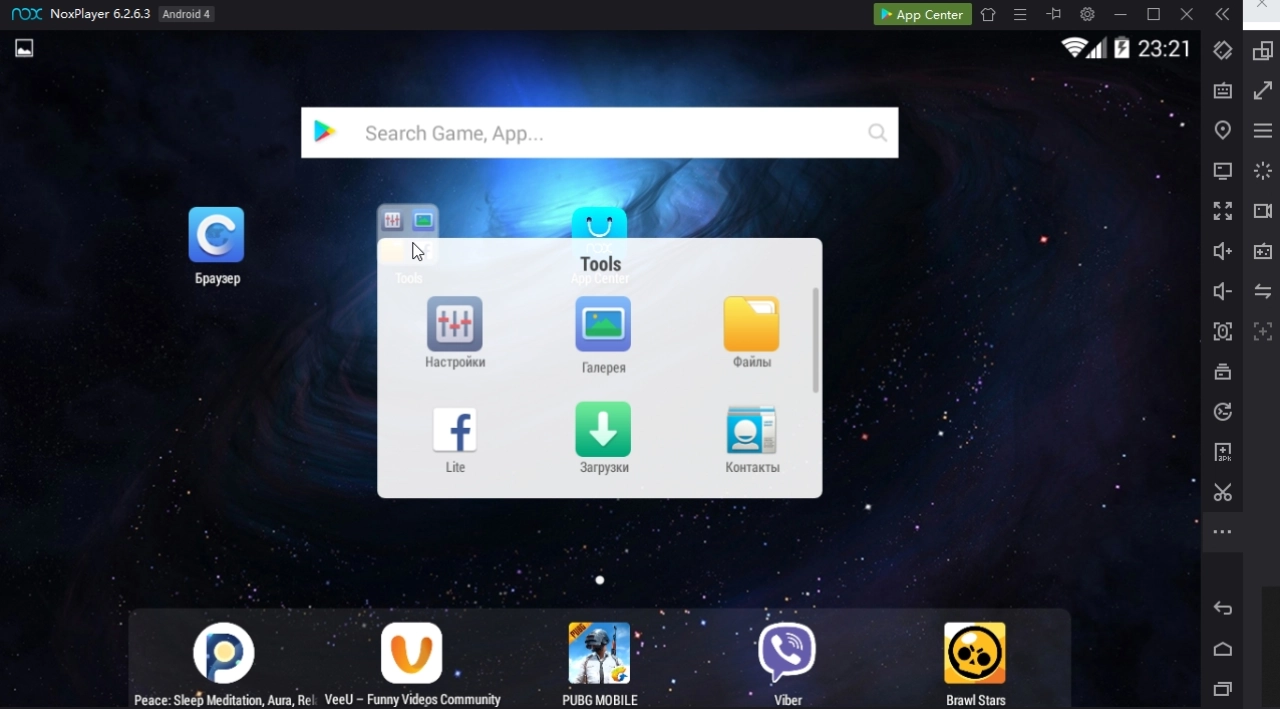1280x709 pixels.
Task: Go to Android home screen button
Action: (x=1222, y=649)
